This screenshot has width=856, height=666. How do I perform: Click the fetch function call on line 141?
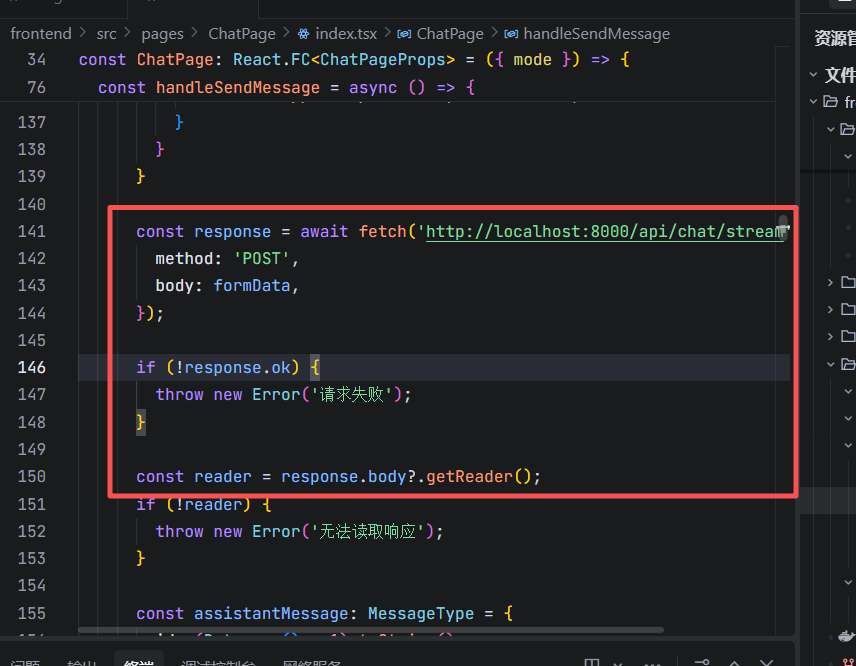pos(382,231)
